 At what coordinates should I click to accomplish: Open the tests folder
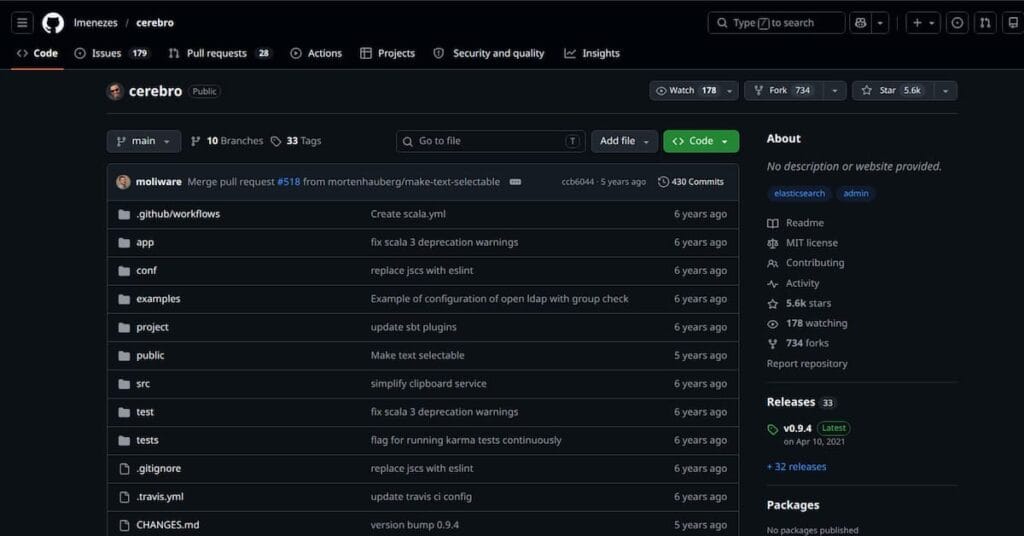pyautogui.click(x=148, y=440)
